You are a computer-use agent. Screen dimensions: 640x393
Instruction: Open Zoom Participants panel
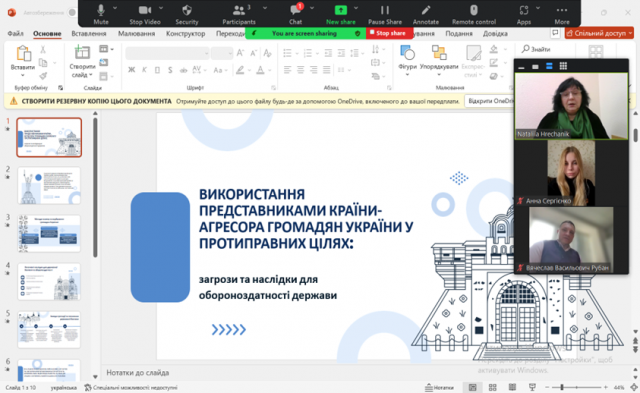[239, 14]
